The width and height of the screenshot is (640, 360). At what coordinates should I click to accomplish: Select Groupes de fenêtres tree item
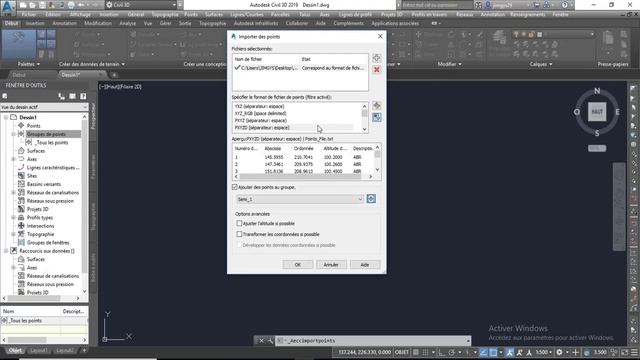(x=48, y=243)
